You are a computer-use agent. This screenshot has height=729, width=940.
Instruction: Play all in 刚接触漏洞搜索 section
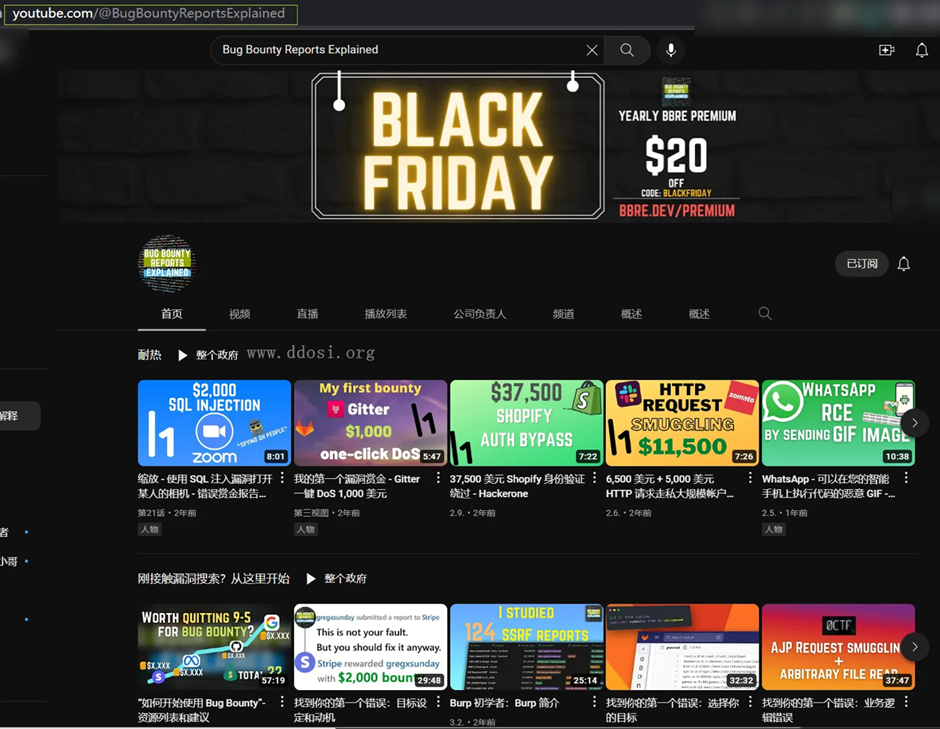[x=336, y=579]
